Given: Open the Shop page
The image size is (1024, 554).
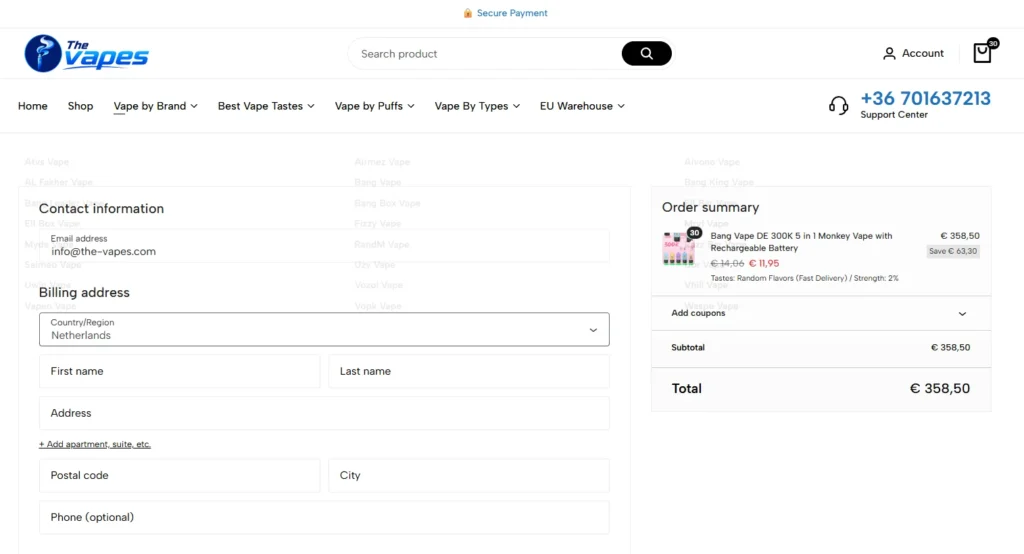Looking at the screenshot, I should [80, 106].
